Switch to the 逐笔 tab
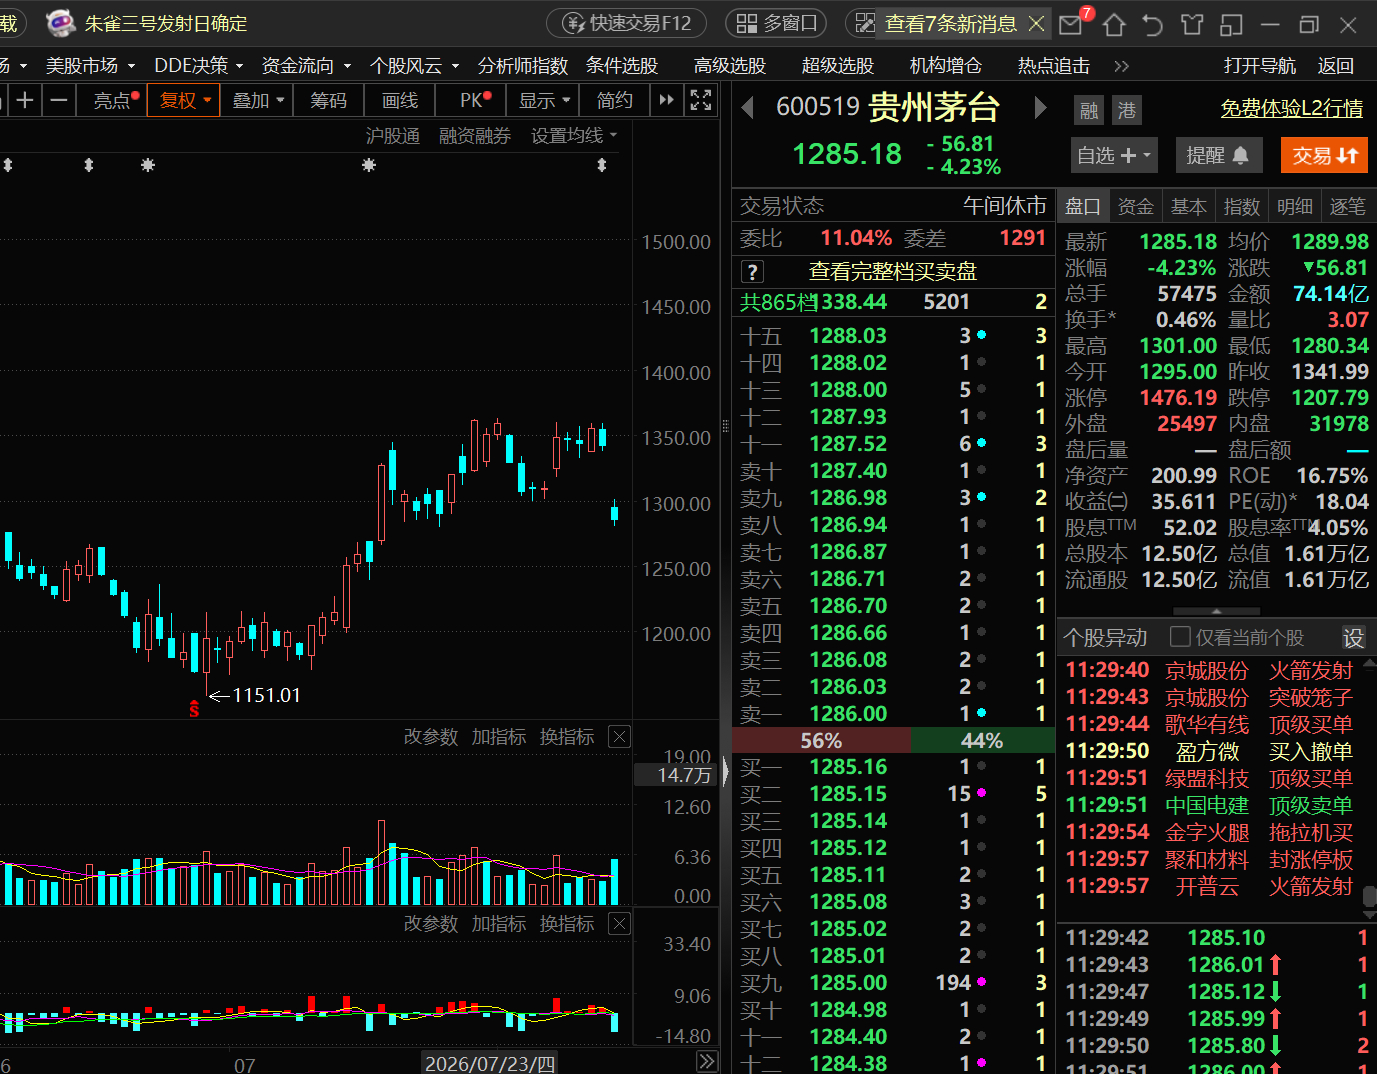 (x=1348, y=206)
